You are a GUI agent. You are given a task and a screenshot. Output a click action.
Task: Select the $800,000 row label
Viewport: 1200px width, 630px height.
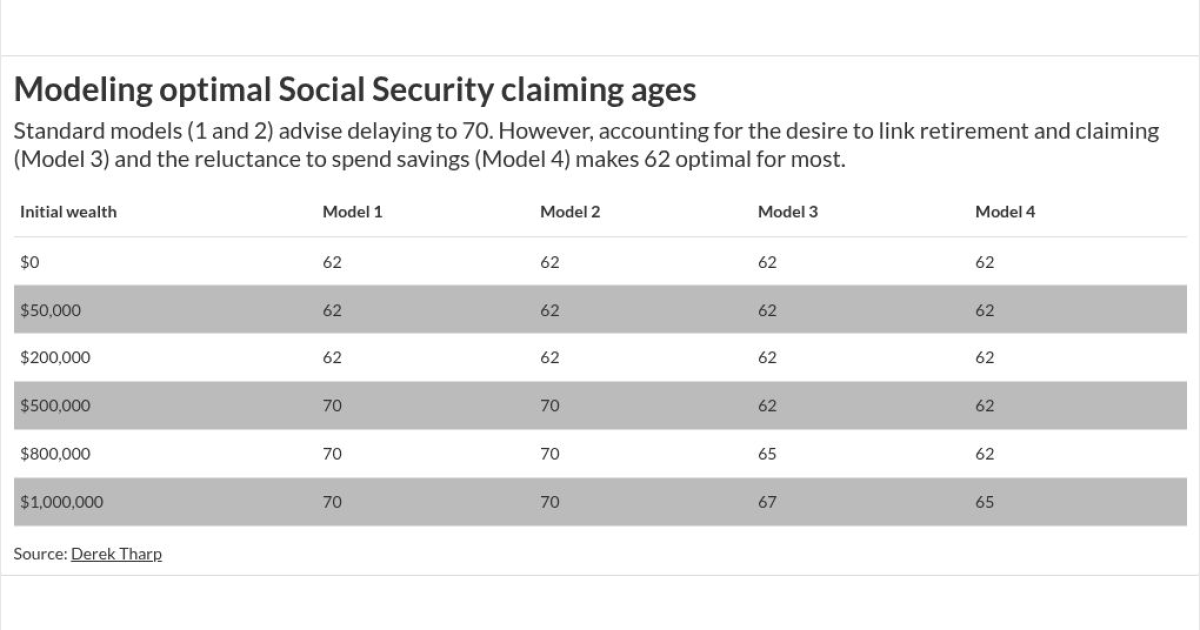[x=55, y=454]
